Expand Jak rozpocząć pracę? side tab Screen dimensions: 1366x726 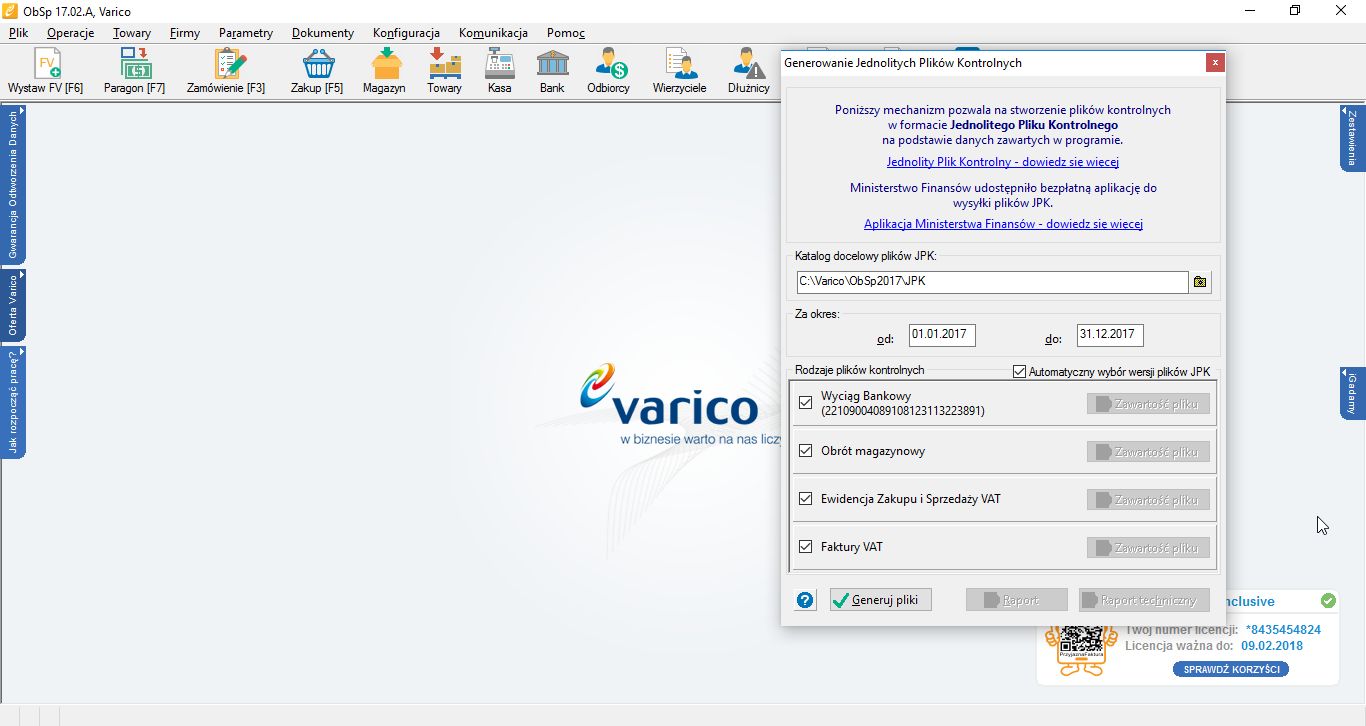[13, 402]
